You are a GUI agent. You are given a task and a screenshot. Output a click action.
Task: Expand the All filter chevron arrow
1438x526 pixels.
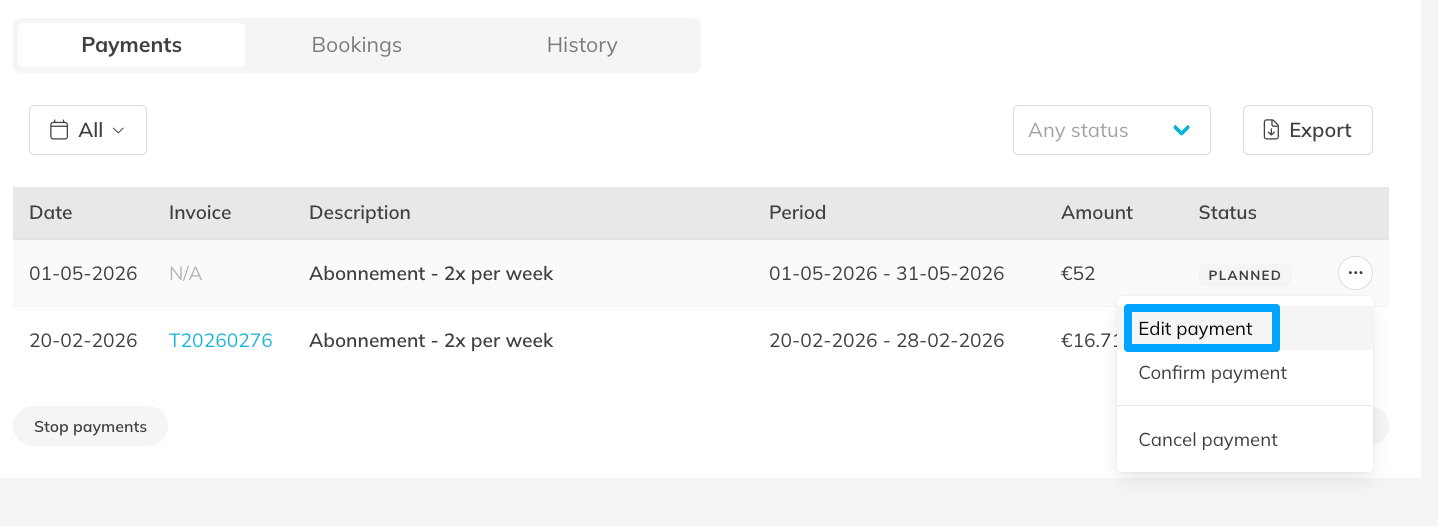[118, 130]
